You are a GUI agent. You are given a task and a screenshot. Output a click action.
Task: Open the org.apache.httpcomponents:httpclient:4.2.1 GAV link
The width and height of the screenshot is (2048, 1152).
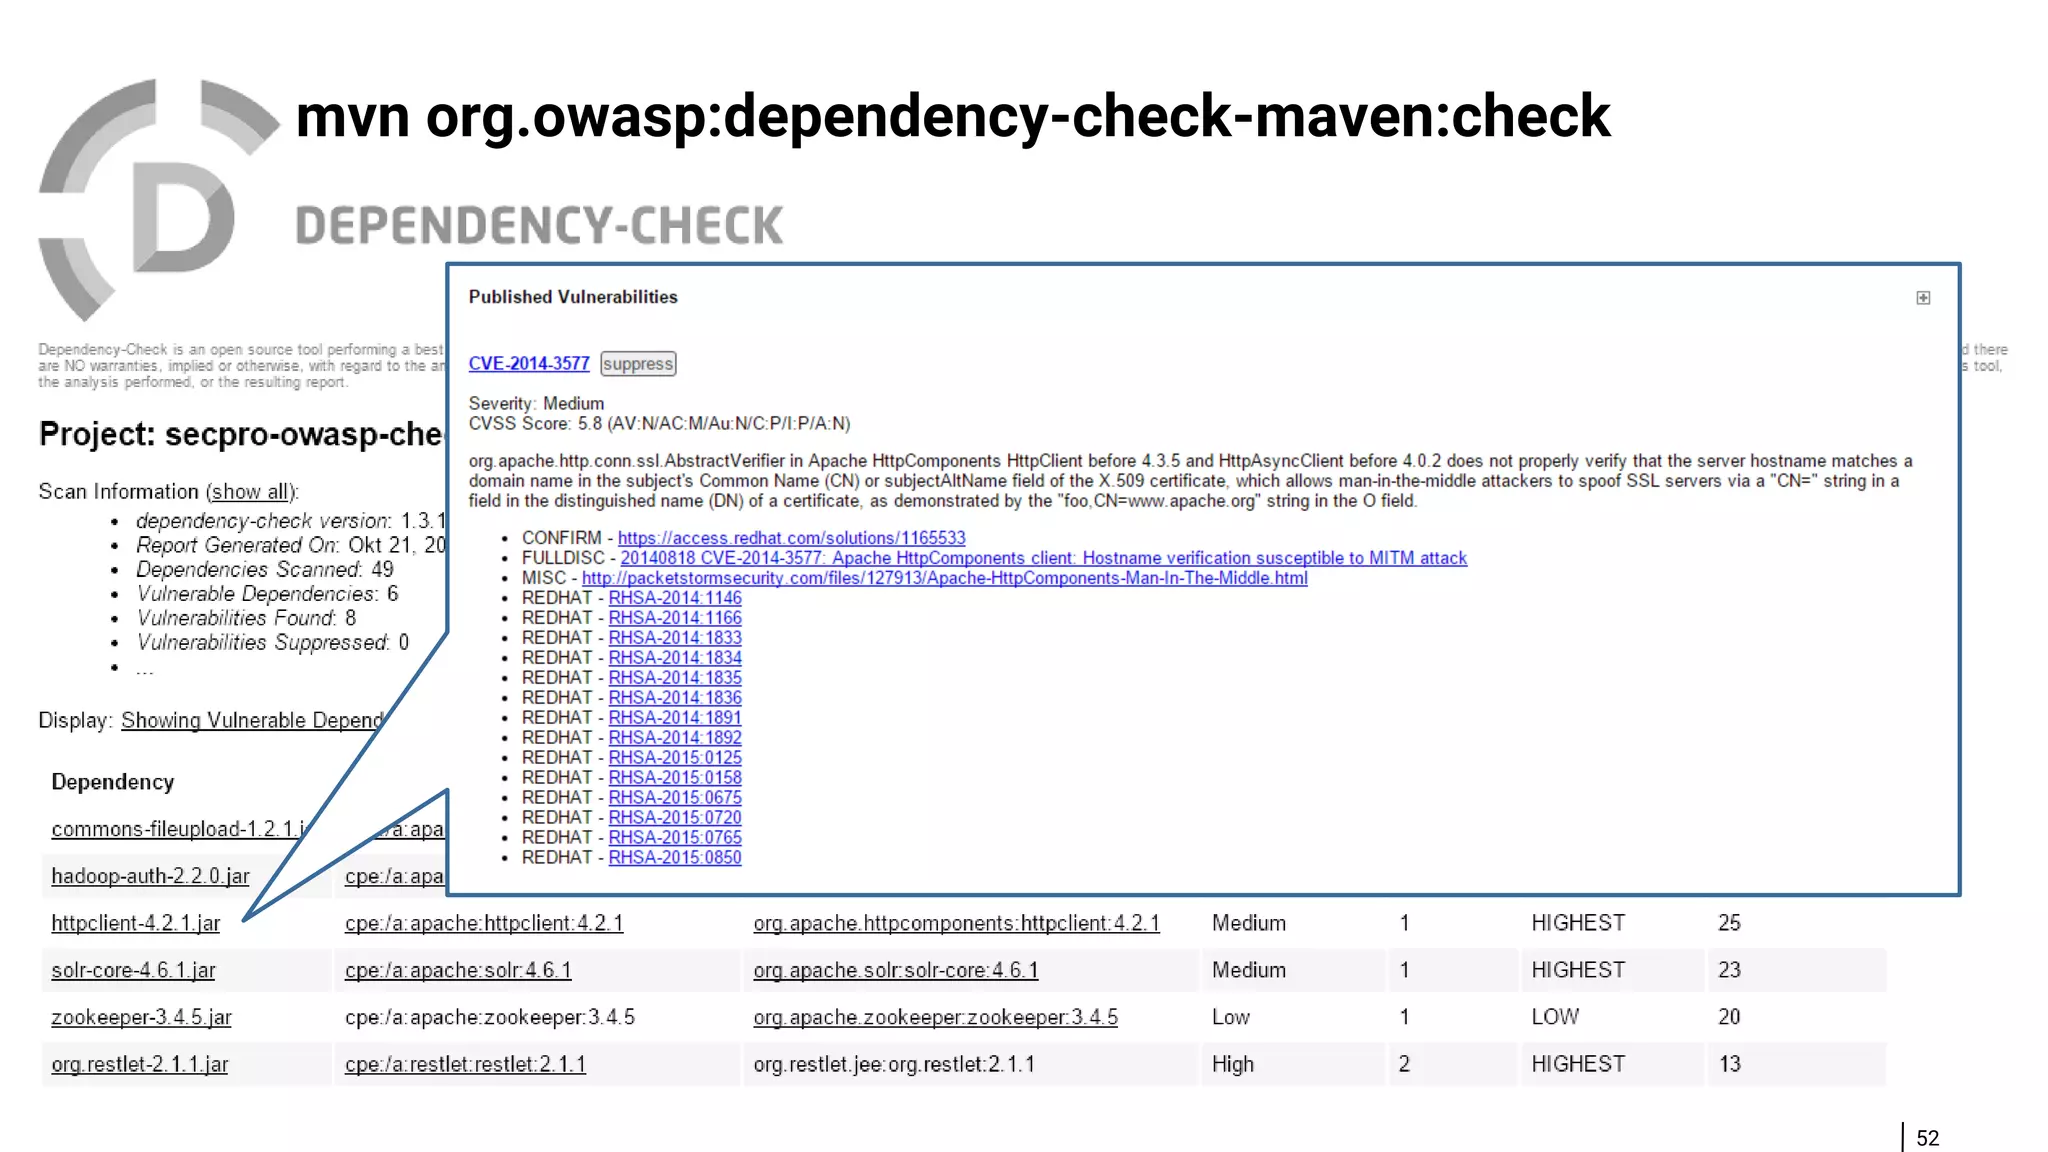(956, 923)
